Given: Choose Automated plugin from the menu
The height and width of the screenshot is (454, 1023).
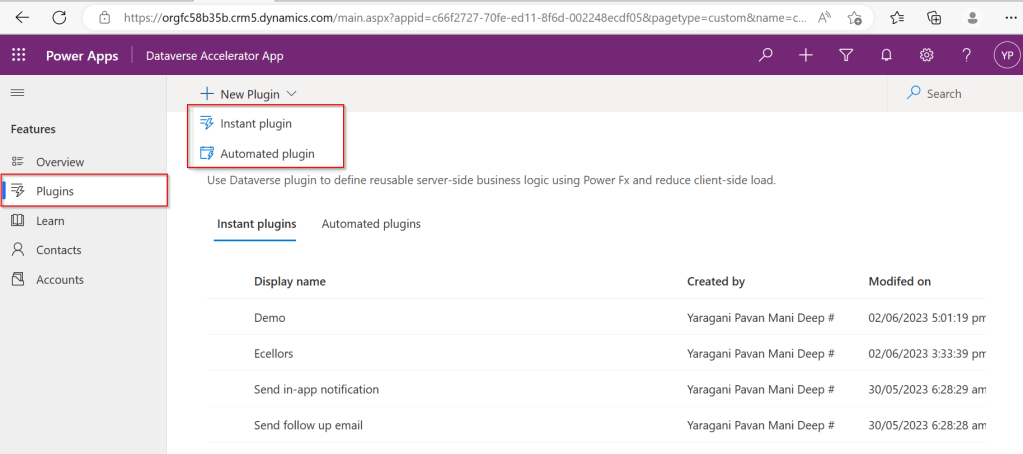Looking at the screenshot, I should point(266,153).
